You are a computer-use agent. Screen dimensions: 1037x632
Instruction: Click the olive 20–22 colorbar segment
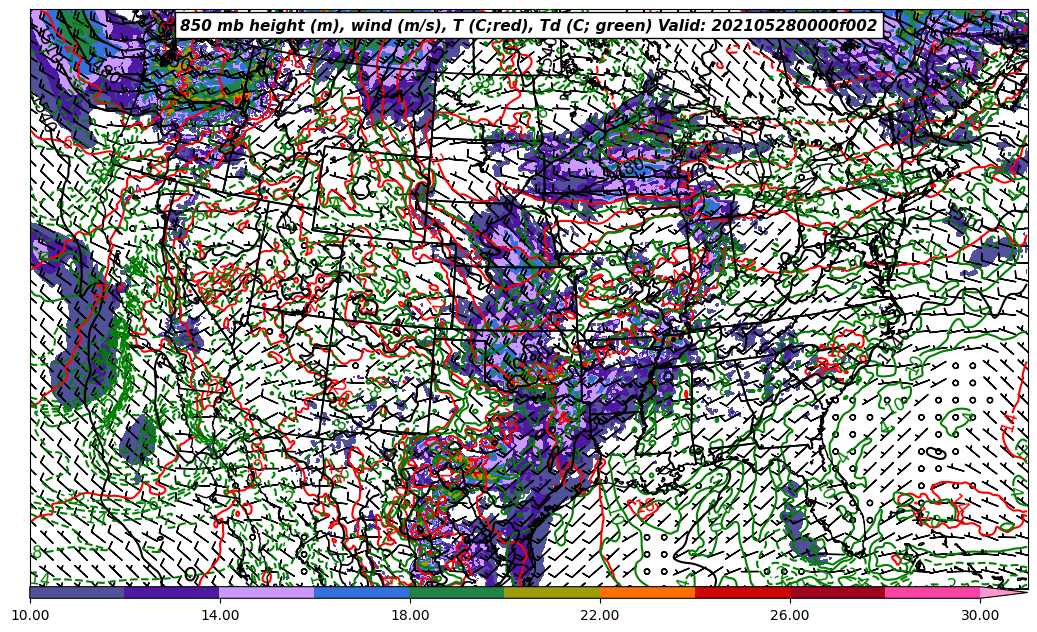click(552, 592)
